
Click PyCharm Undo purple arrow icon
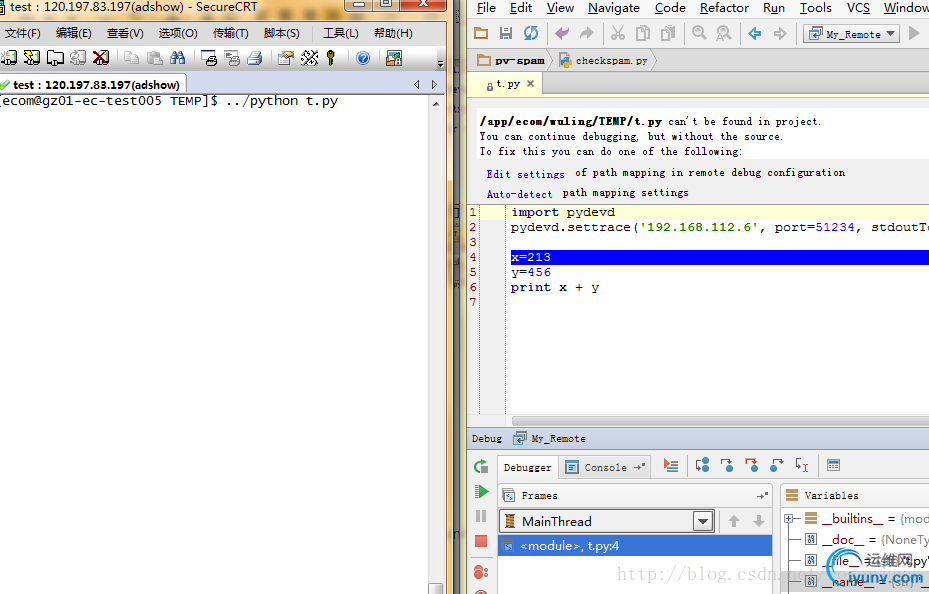[561, 33]
